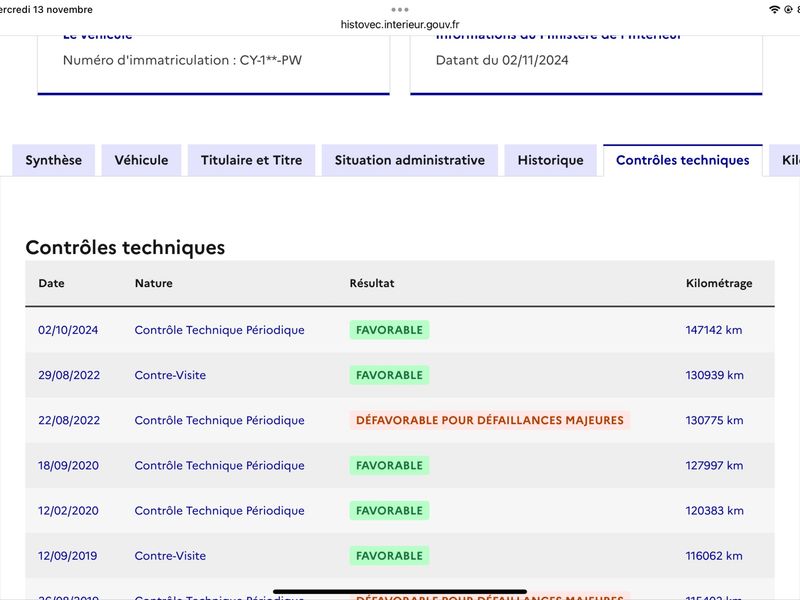Select the Contrôles techniques tab
The width and height of the screenshot is (800, 600).
coord(683,160)
